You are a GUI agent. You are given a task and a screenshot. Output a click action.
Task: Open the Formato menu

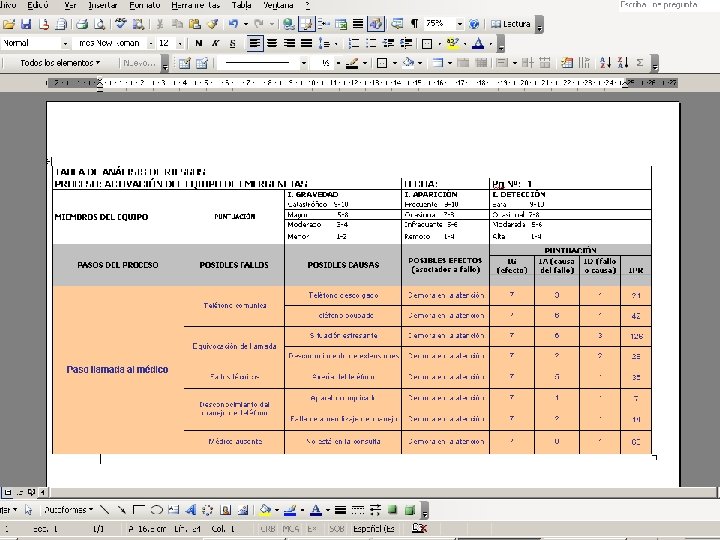145,6
